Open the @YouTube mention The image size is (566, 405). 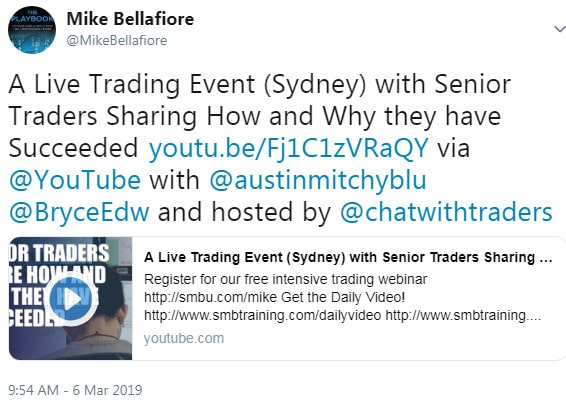pos(75,180)
